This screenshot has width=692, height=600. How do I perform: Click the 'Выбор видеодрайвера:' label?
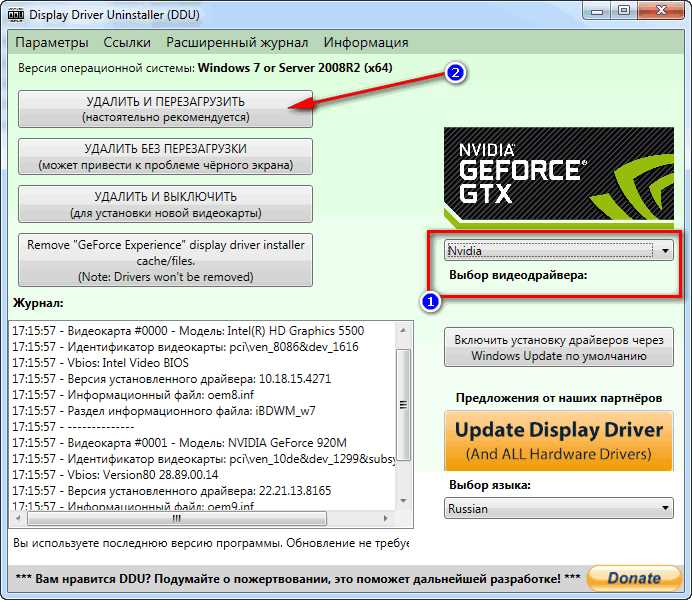pos(518,275)
